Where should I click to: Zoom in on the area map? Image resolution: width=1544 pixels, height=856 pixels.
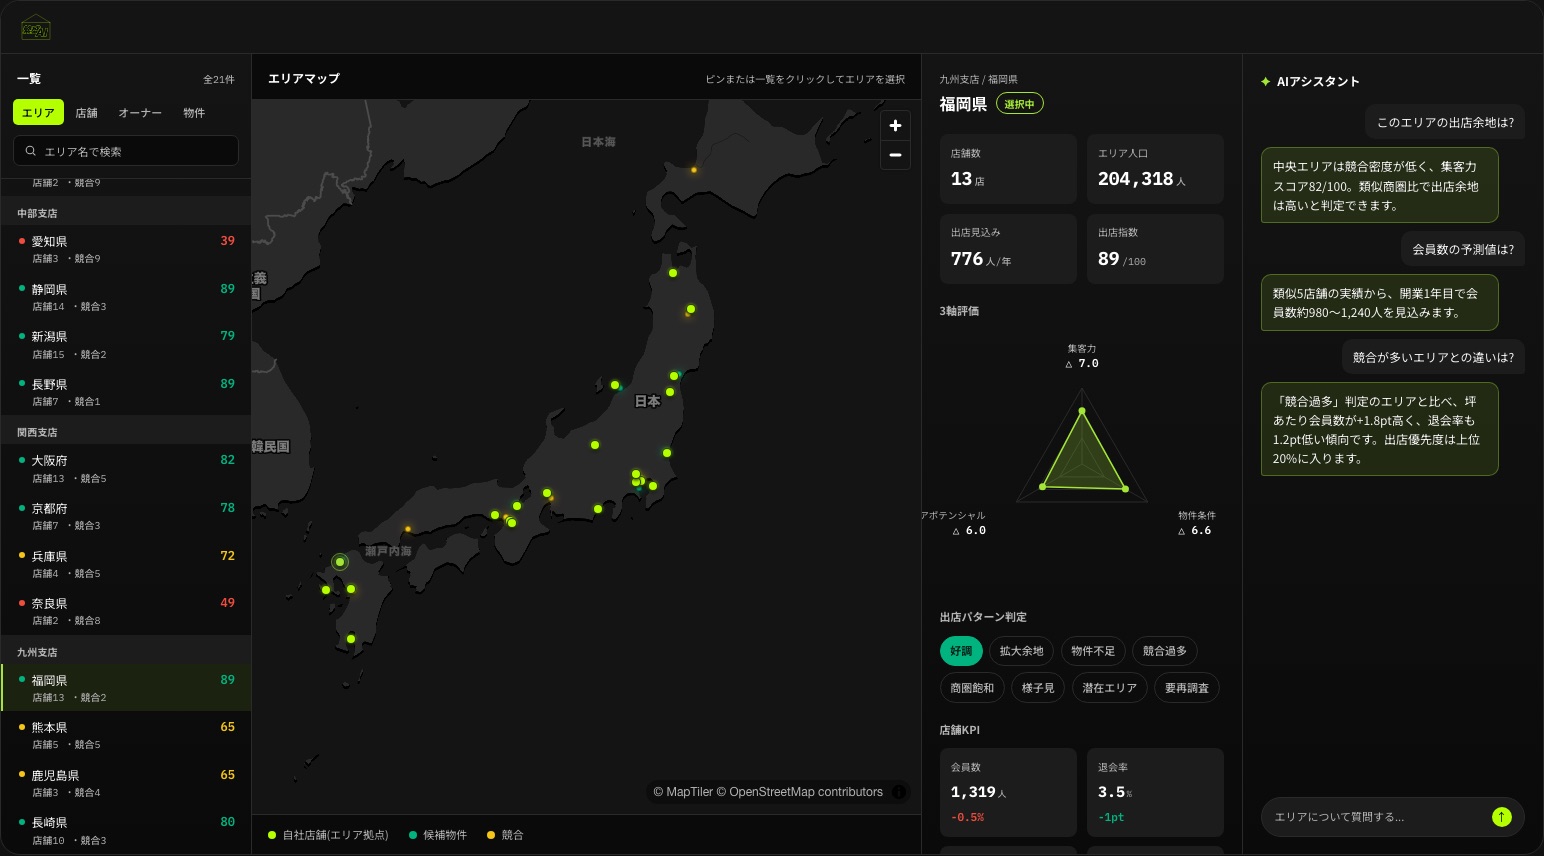(895, 126)
